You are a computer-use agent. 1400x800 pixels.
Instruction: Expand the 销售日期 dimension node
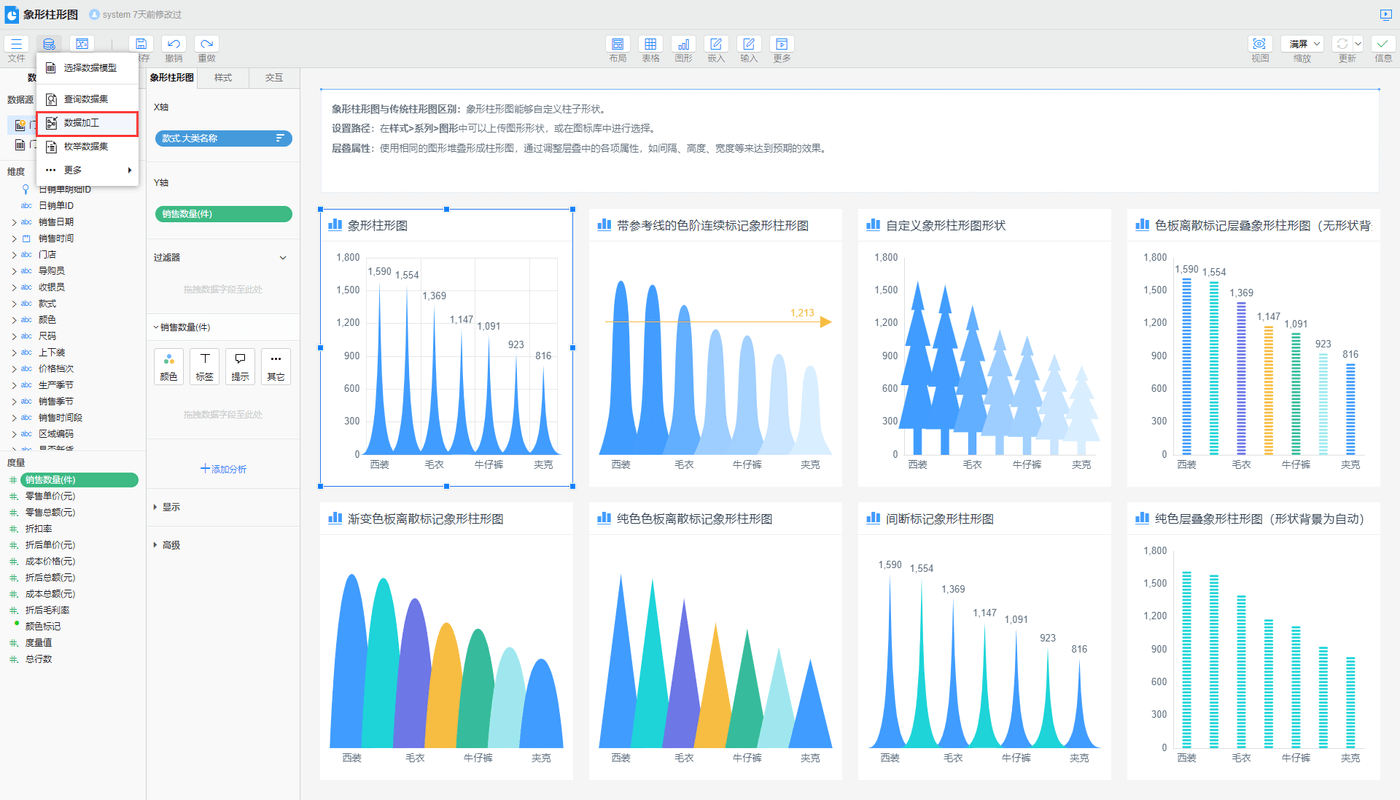(x=14, y=222)
